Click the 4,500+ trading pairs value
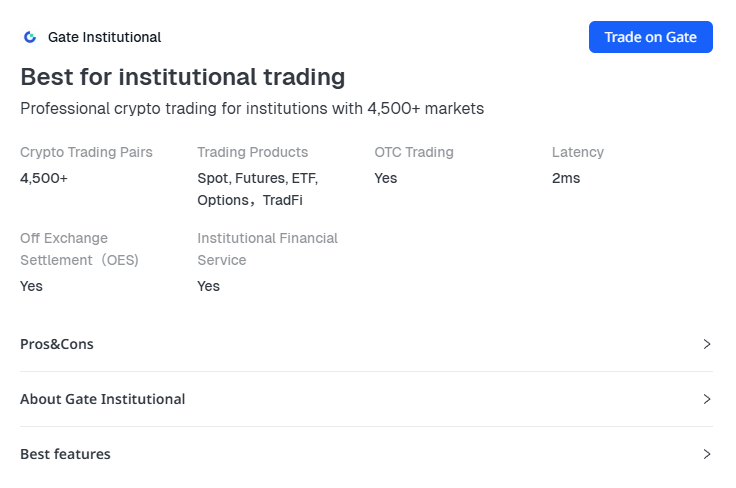 44,178
